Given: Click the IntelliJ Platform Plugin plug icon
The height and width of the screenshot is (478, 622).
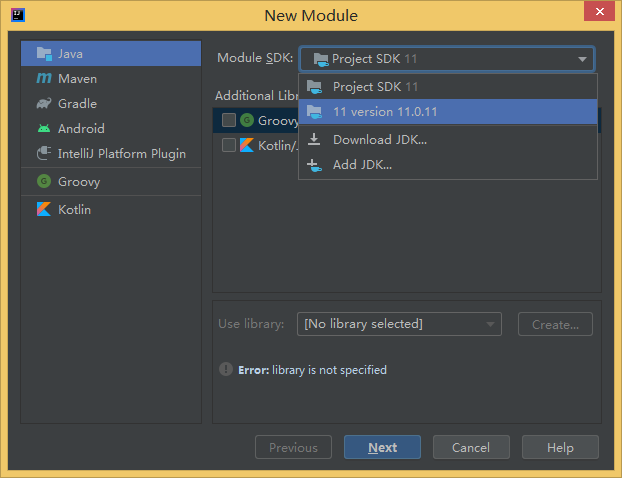Looking at the screenshot, I should pos(44,153).
